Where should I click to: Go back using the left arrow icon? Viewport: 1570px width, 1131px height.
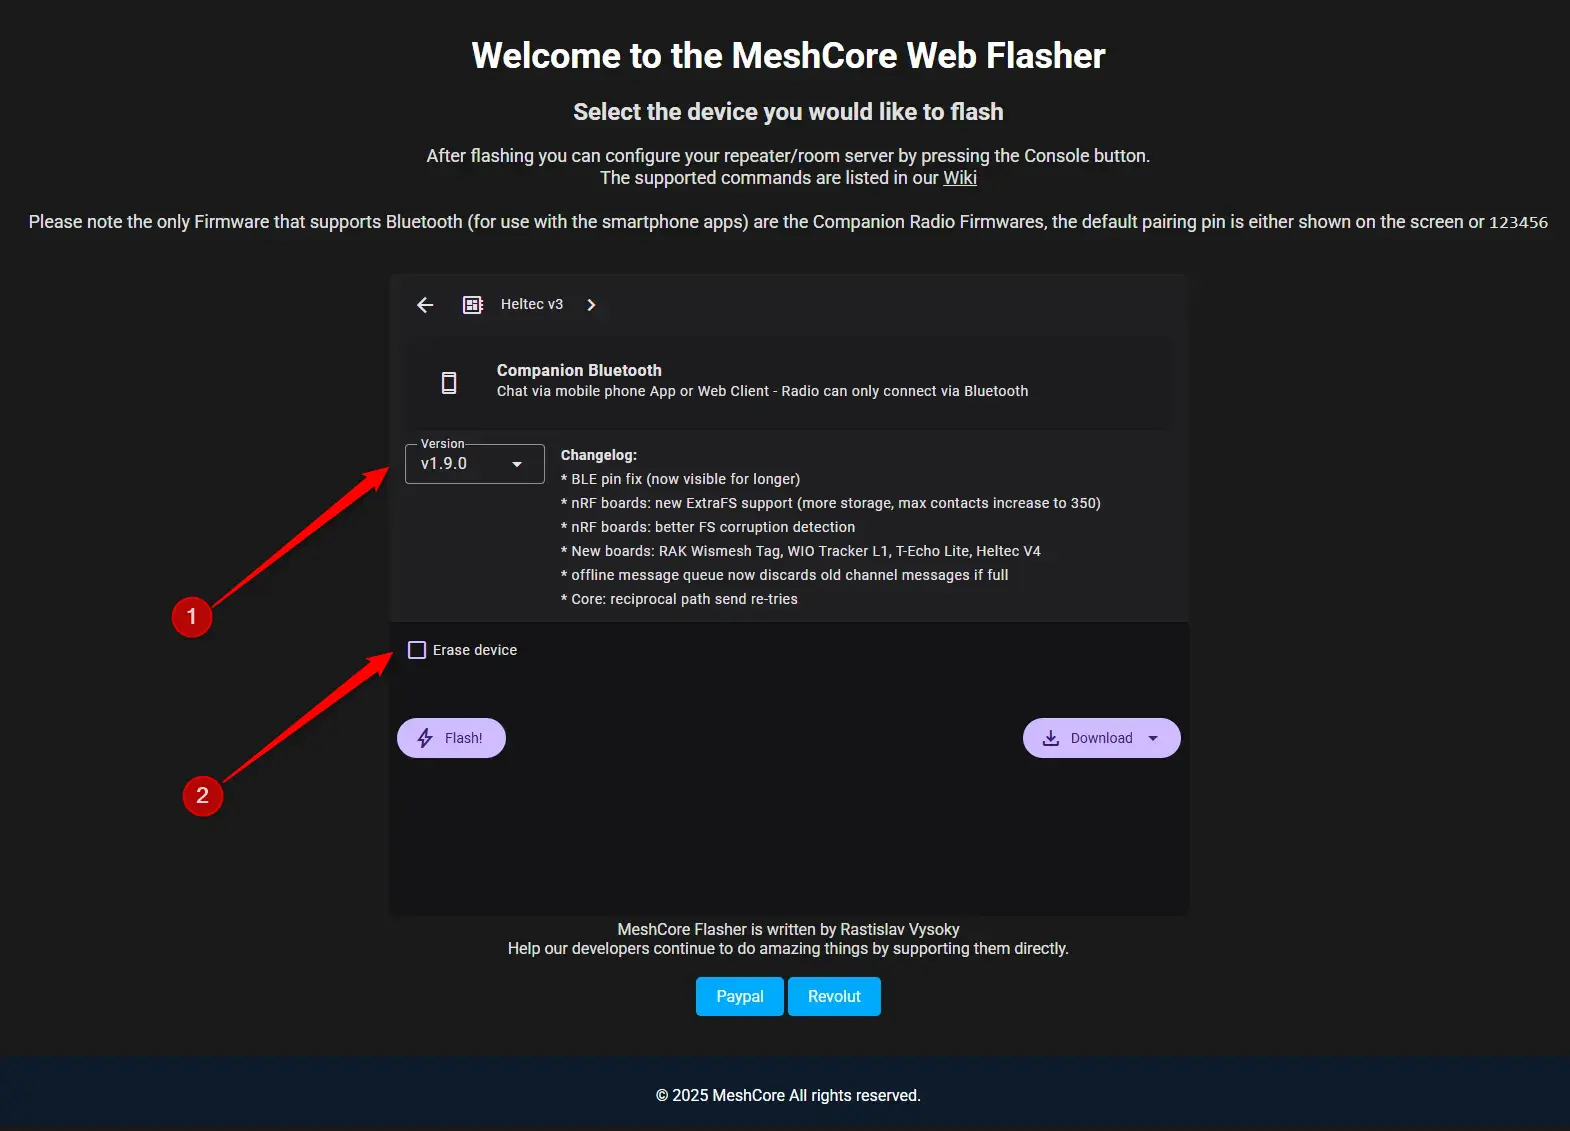[425, 305]
